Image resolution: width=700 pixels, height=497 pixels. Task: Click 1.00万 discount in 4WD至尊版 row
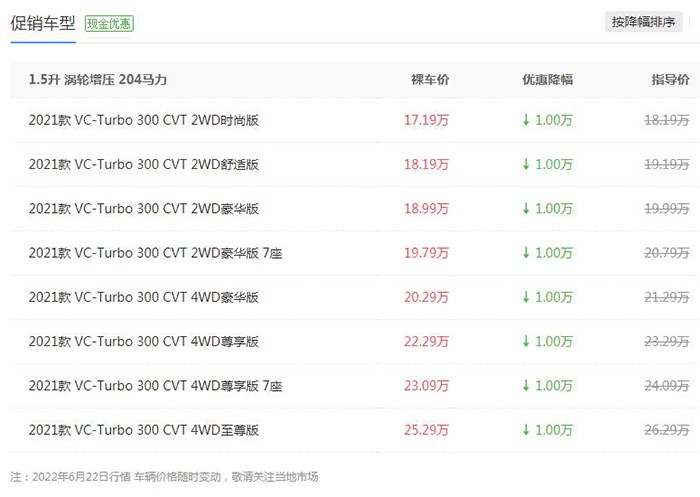[548, 430]
